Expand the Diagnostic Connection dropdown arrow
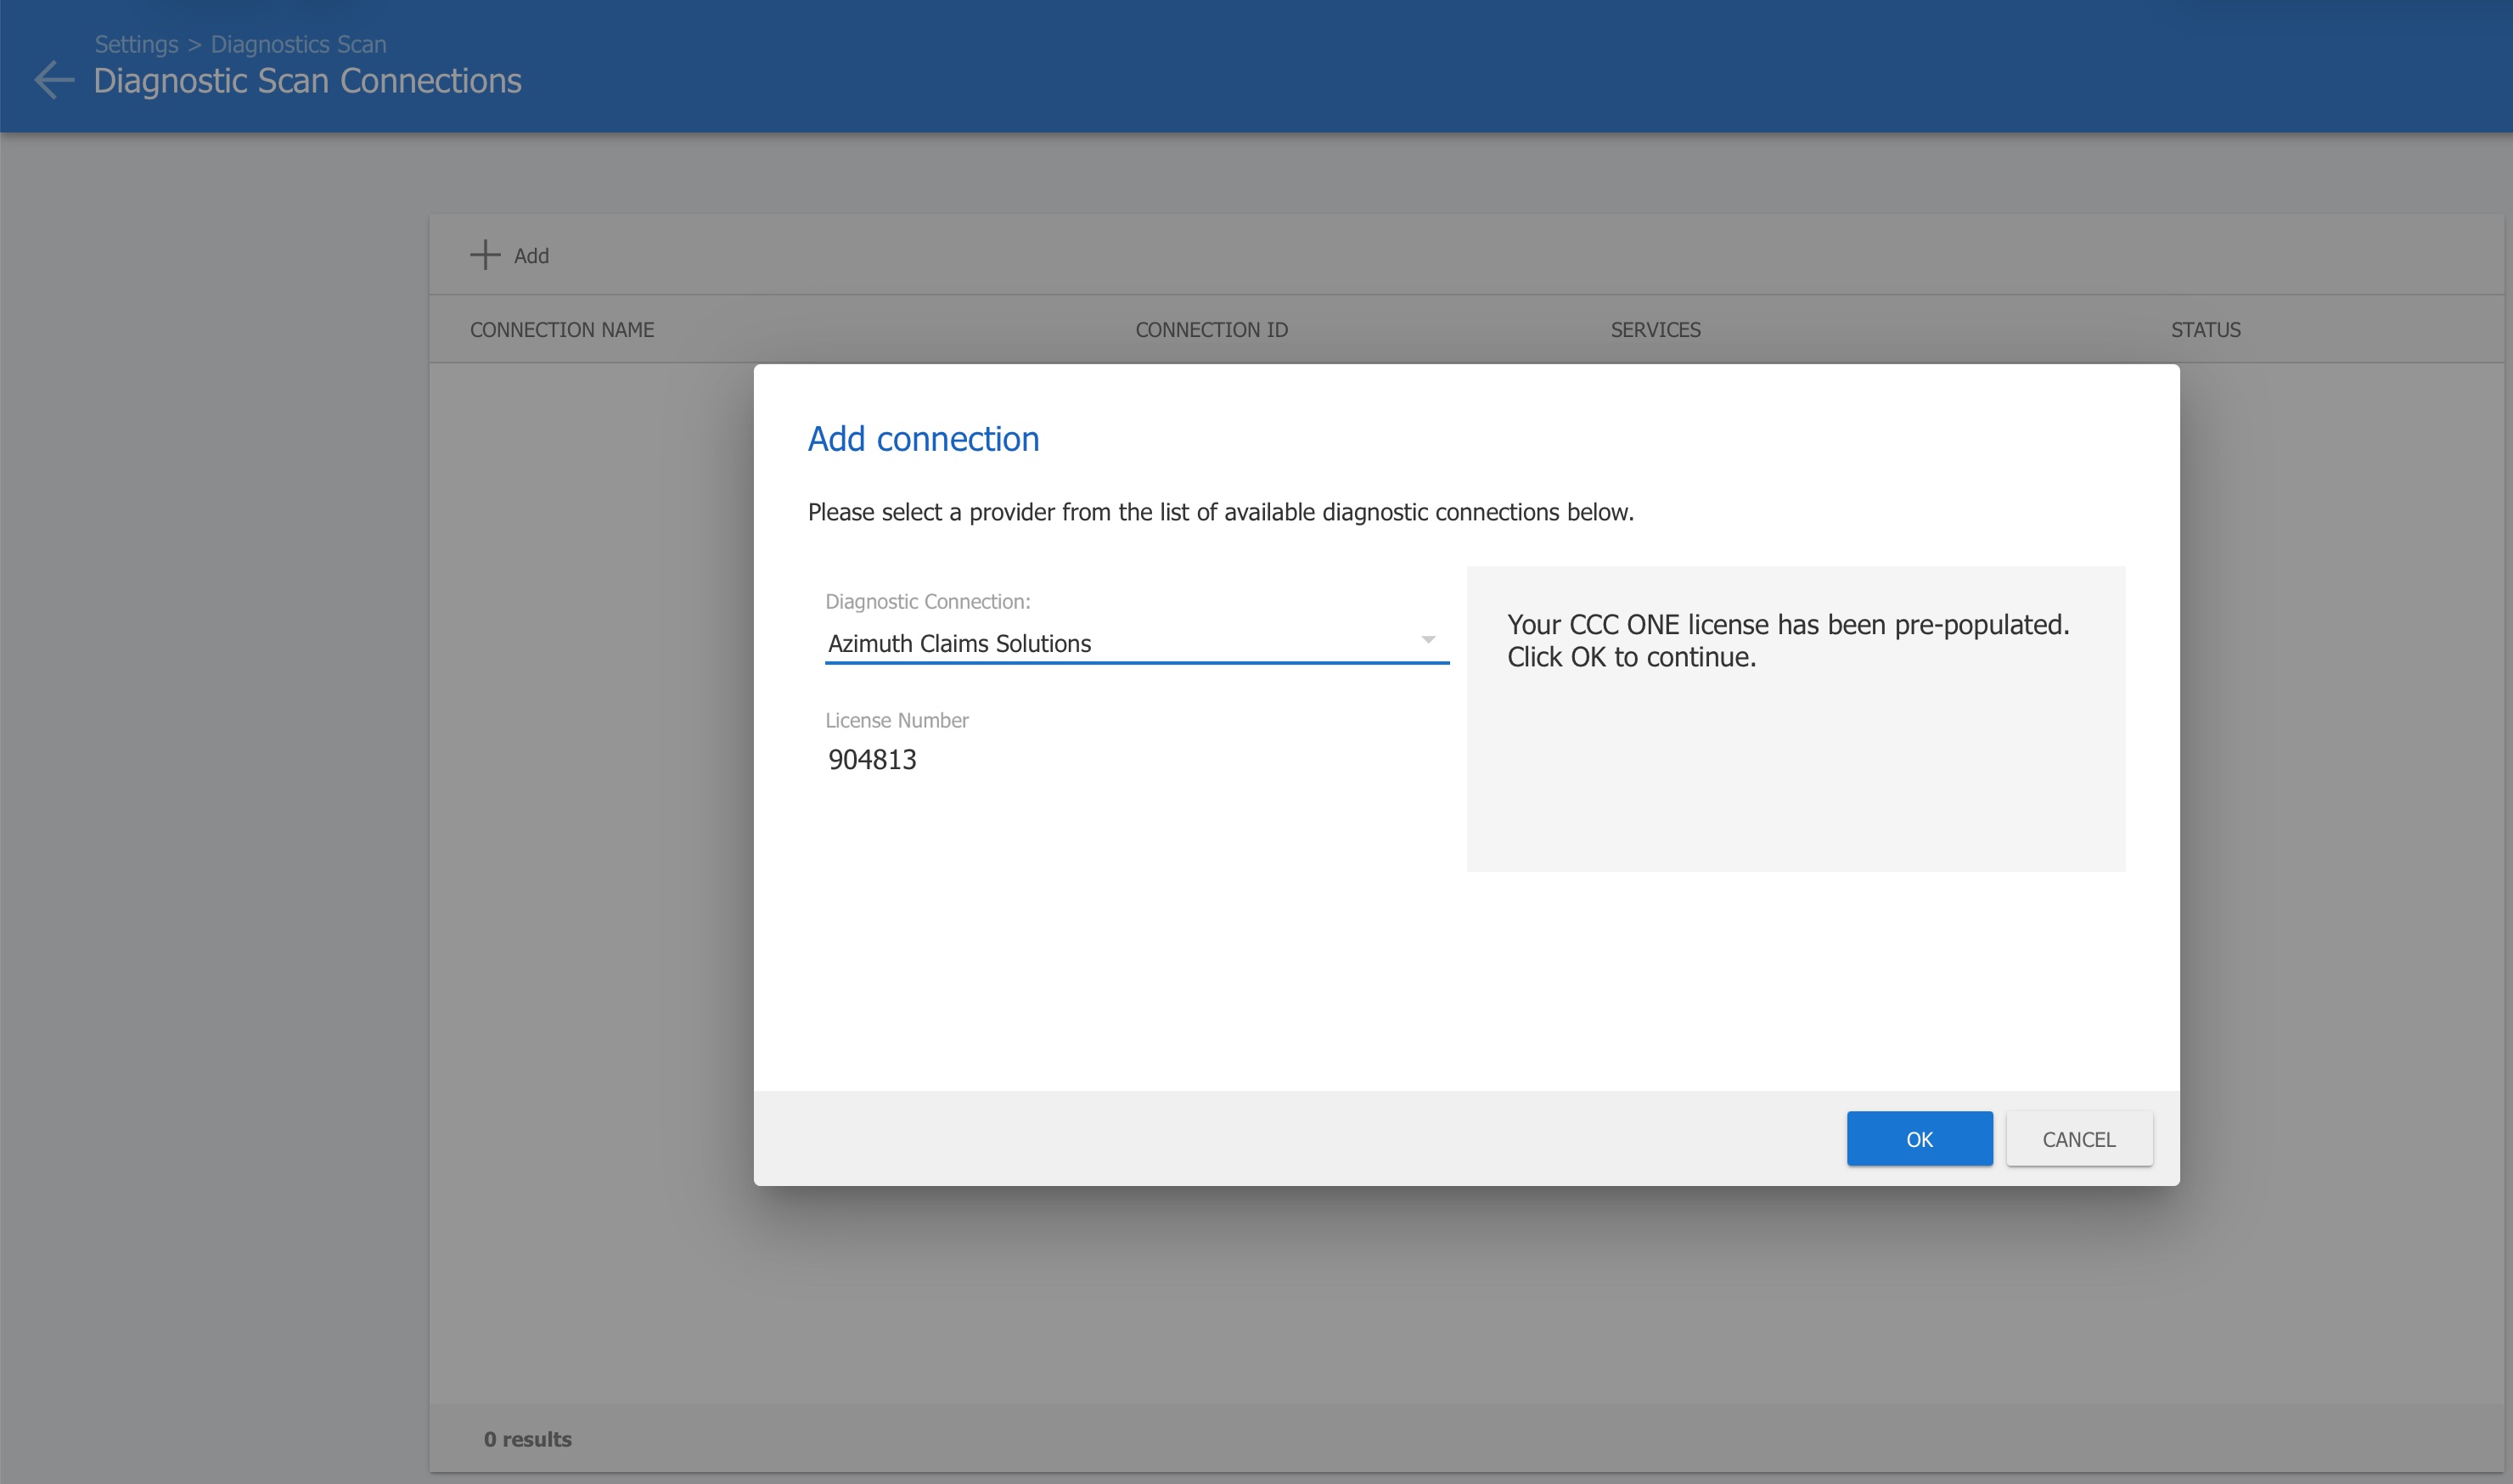The width and height of the screenshot is (2513, 1484). tap(1428, 640)
